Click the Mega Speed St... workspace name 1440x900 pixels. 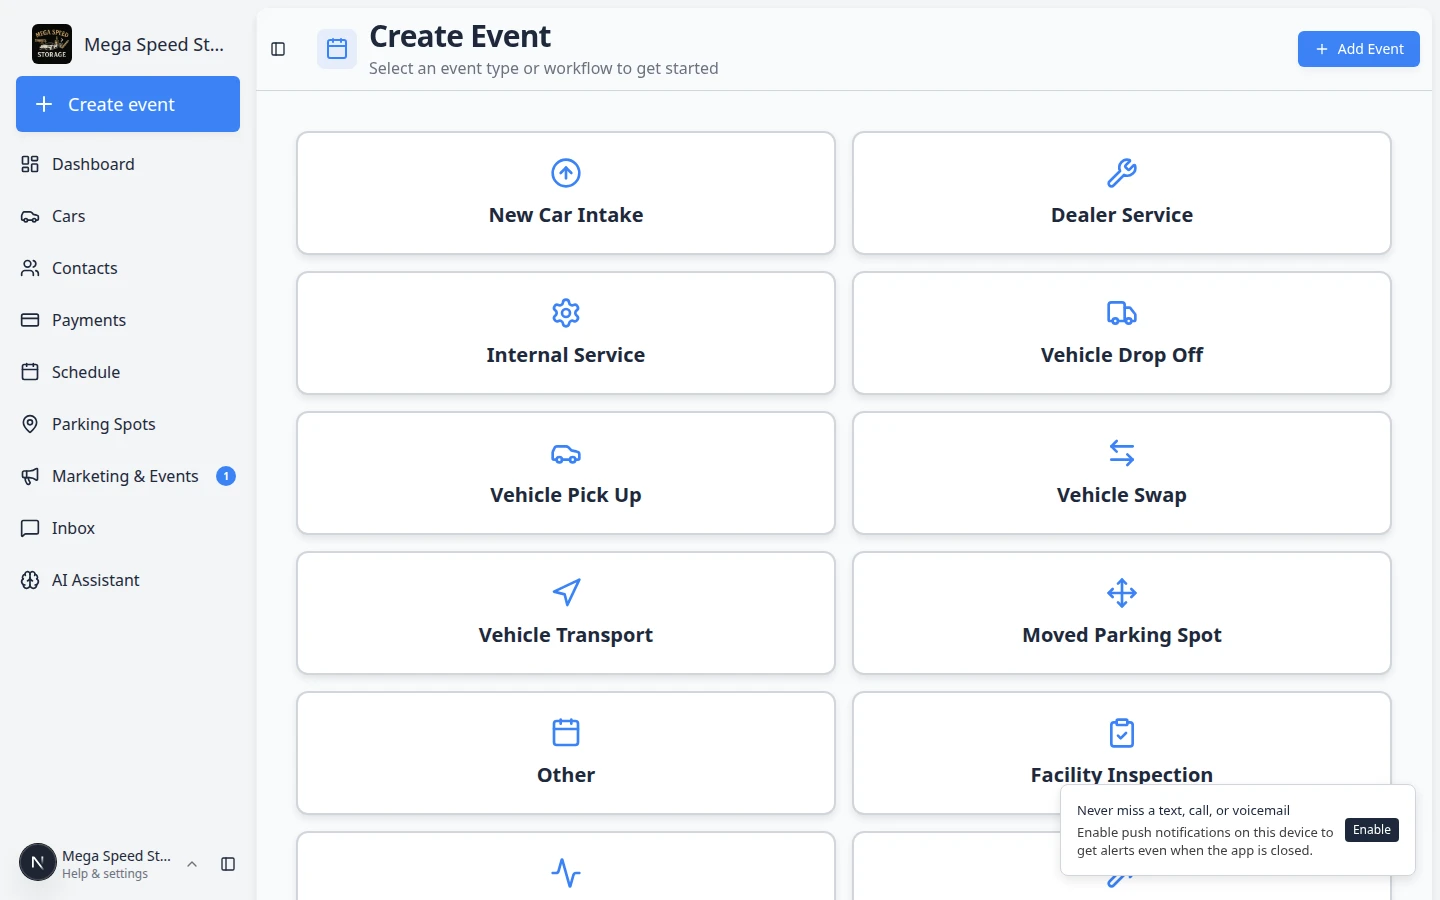(154, 44)
